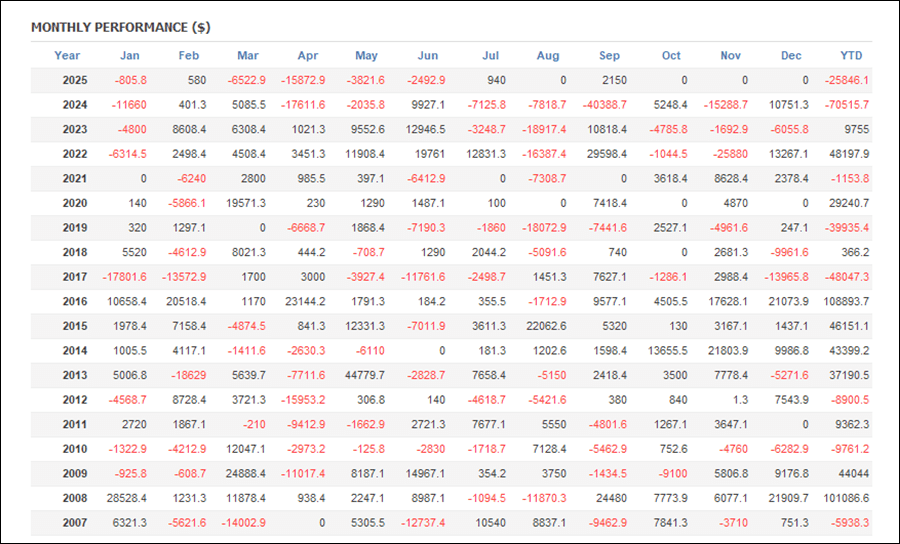Image resolution: width=900 pixels, height=544 pixels.
Task: Click the Monthly Performance ($) title
Action: 120,27
